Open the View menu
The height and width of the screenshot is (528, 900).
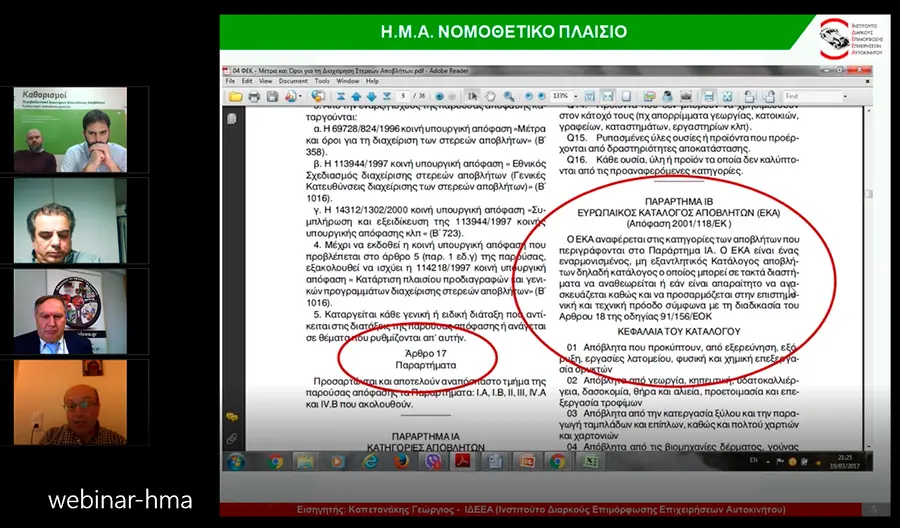tap(265, 81)
